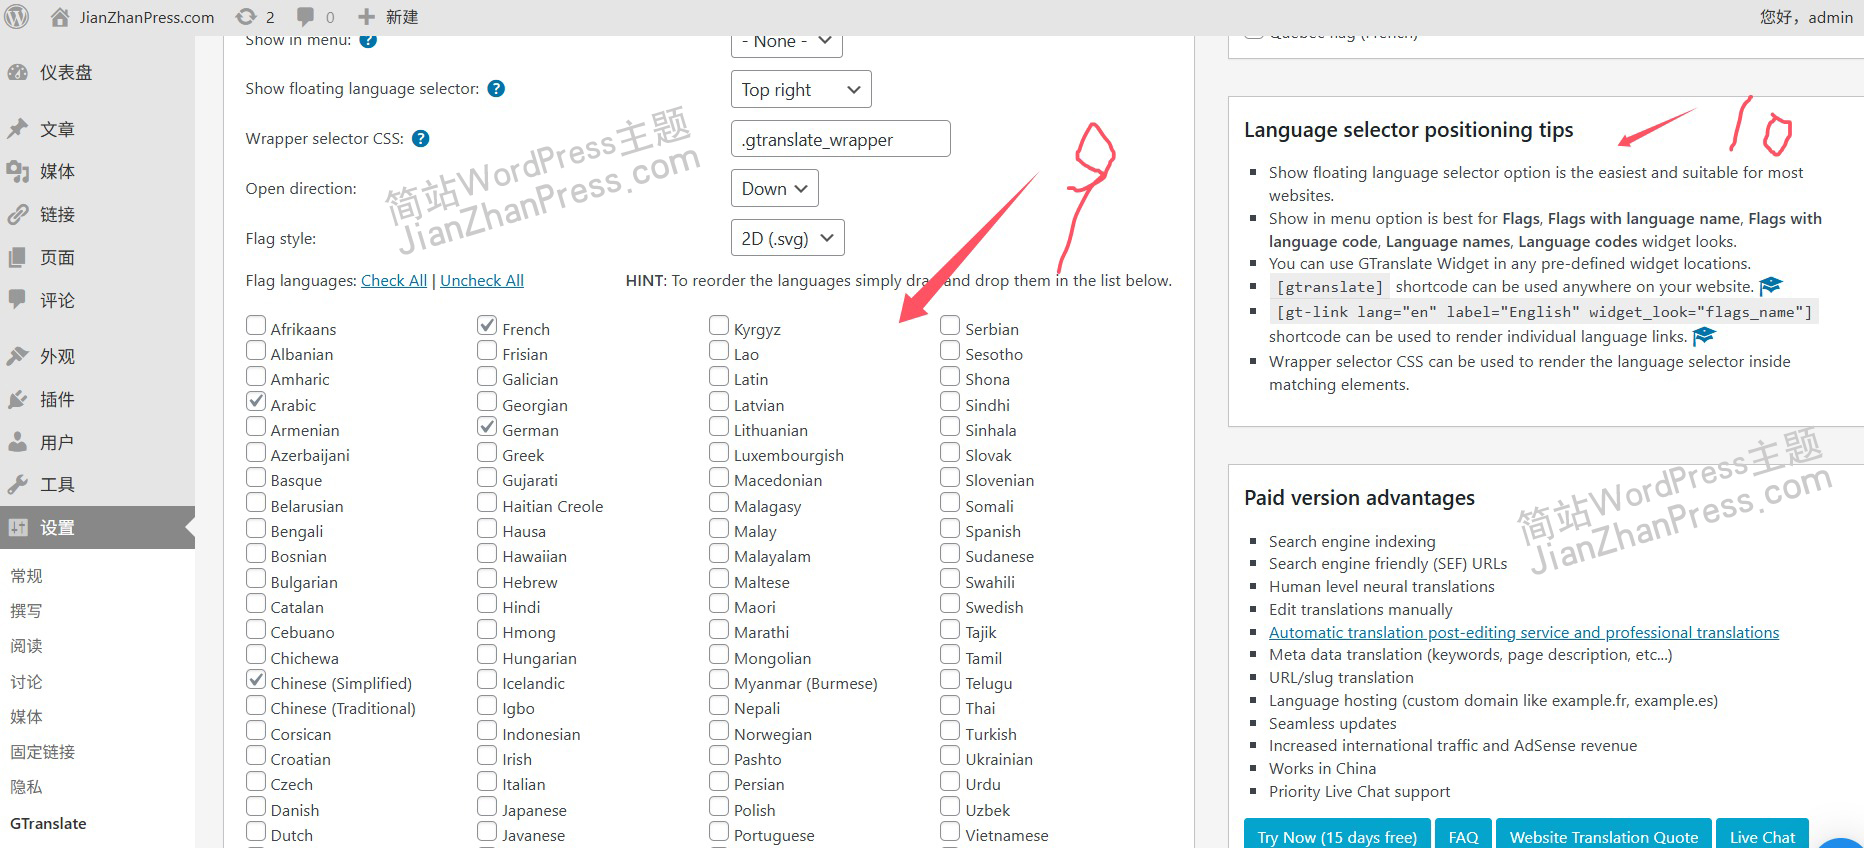Click the 链接 chain icon
This screenshot has height=848, width=1864.
pyautogui.click(x=17, y=214)
